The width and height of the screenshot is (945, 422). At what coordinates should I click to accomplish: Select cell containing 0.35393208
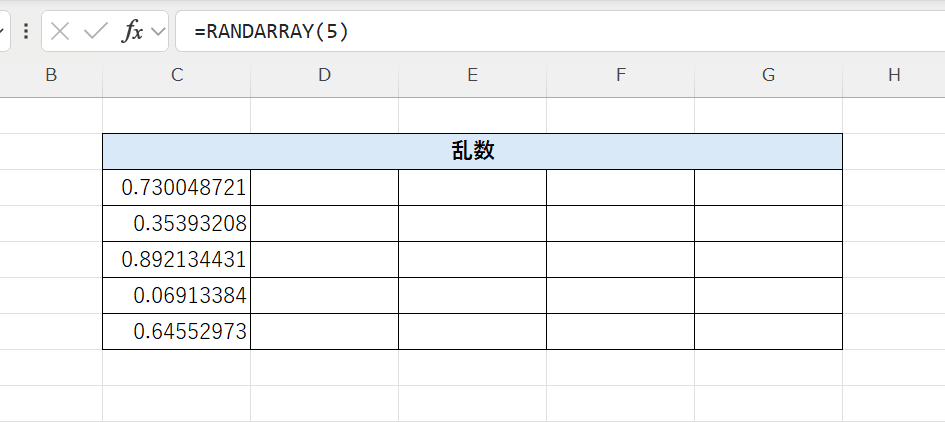[177, 223]
